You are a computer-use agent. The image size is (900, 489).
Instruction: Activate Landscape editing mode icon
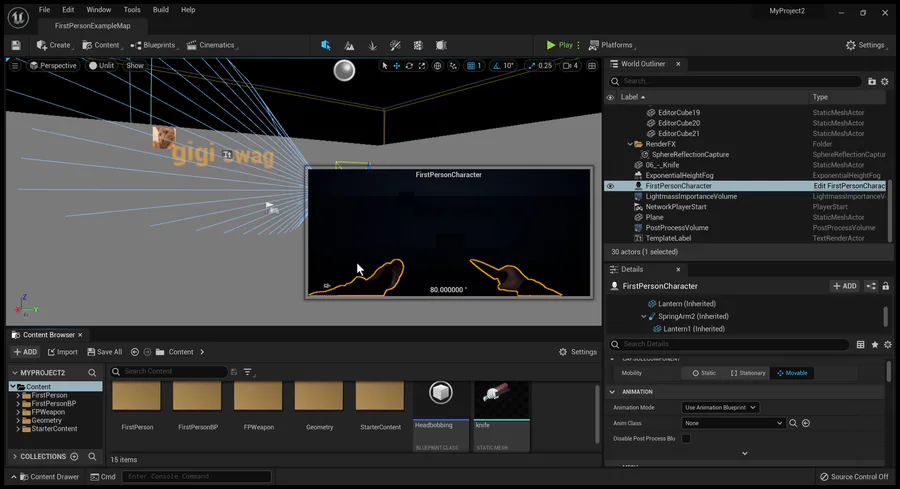point(349,45)
